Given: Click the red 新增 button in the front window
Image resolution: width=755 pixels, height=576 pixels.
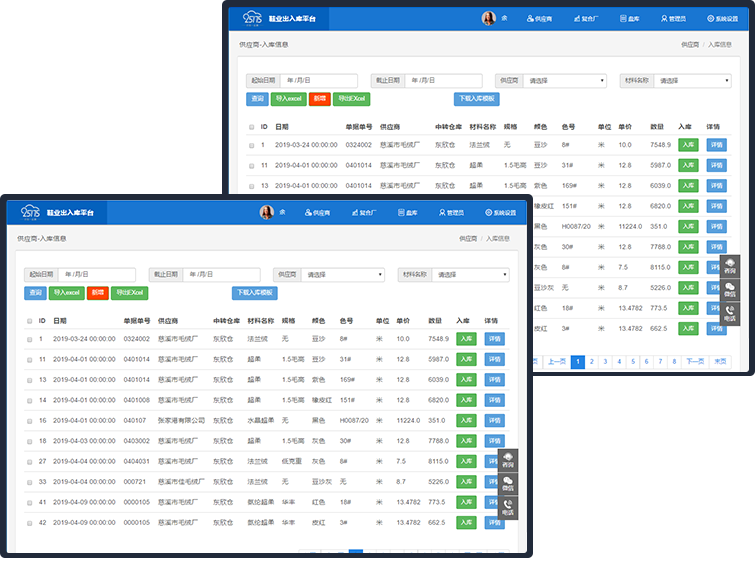Looking at the screenshot, I should point(97,292).
